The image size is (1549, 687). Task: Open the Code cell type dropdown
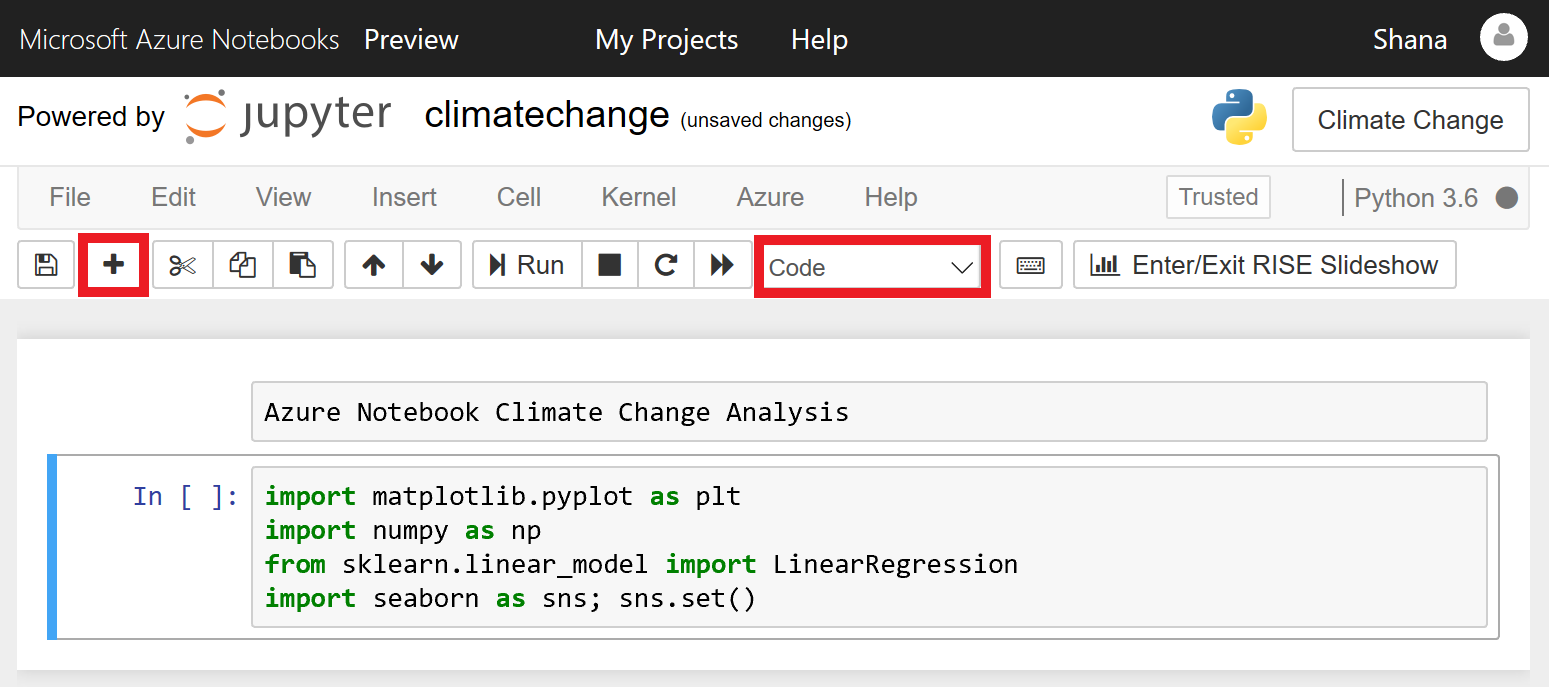coord(871,267)
